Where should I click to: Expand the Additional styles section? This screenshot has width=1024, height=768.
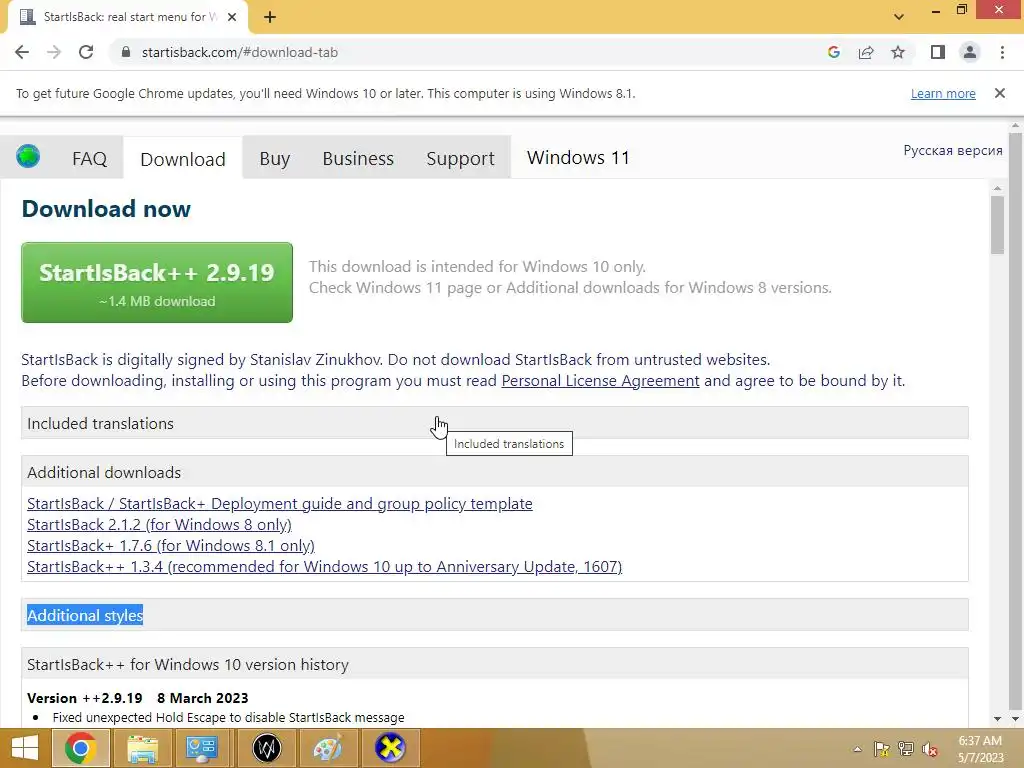click(494, 615)
